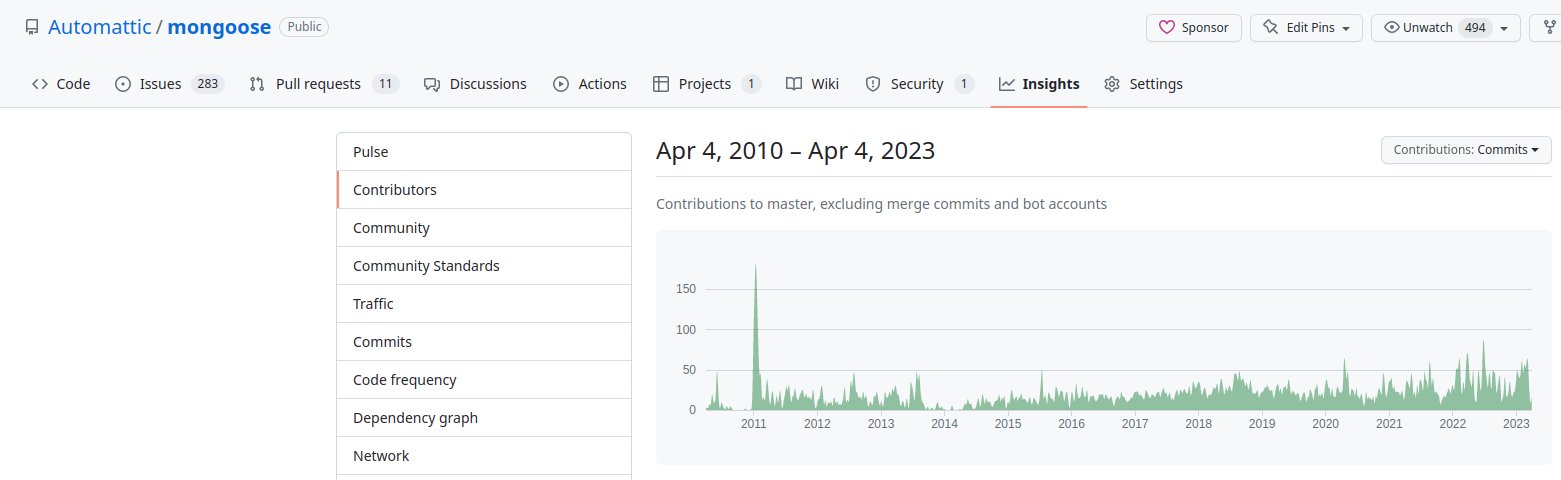Open Traffic in the sidebar

tap(484, 304)
